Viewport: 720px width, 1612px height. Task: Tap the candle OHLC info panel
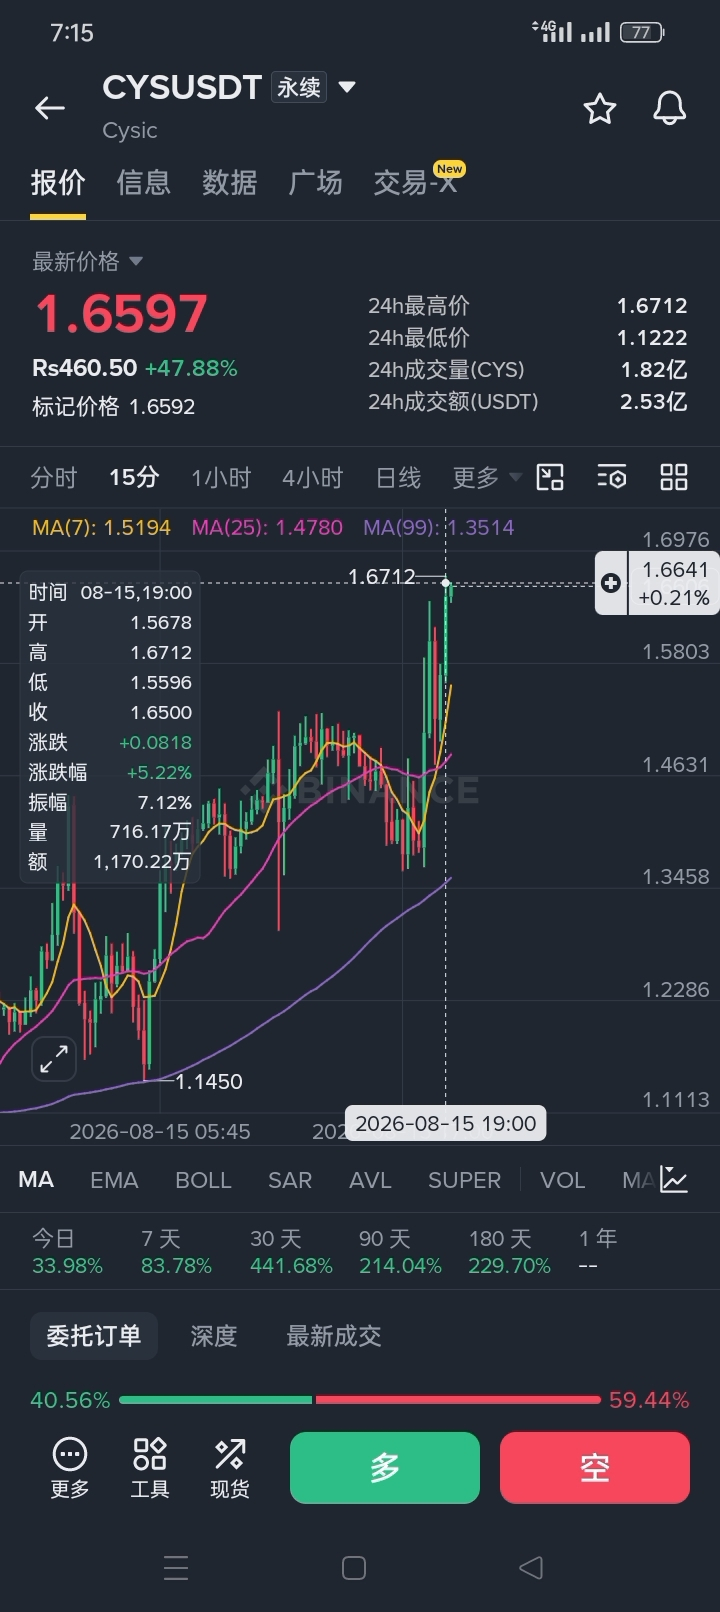pos(110,727)
